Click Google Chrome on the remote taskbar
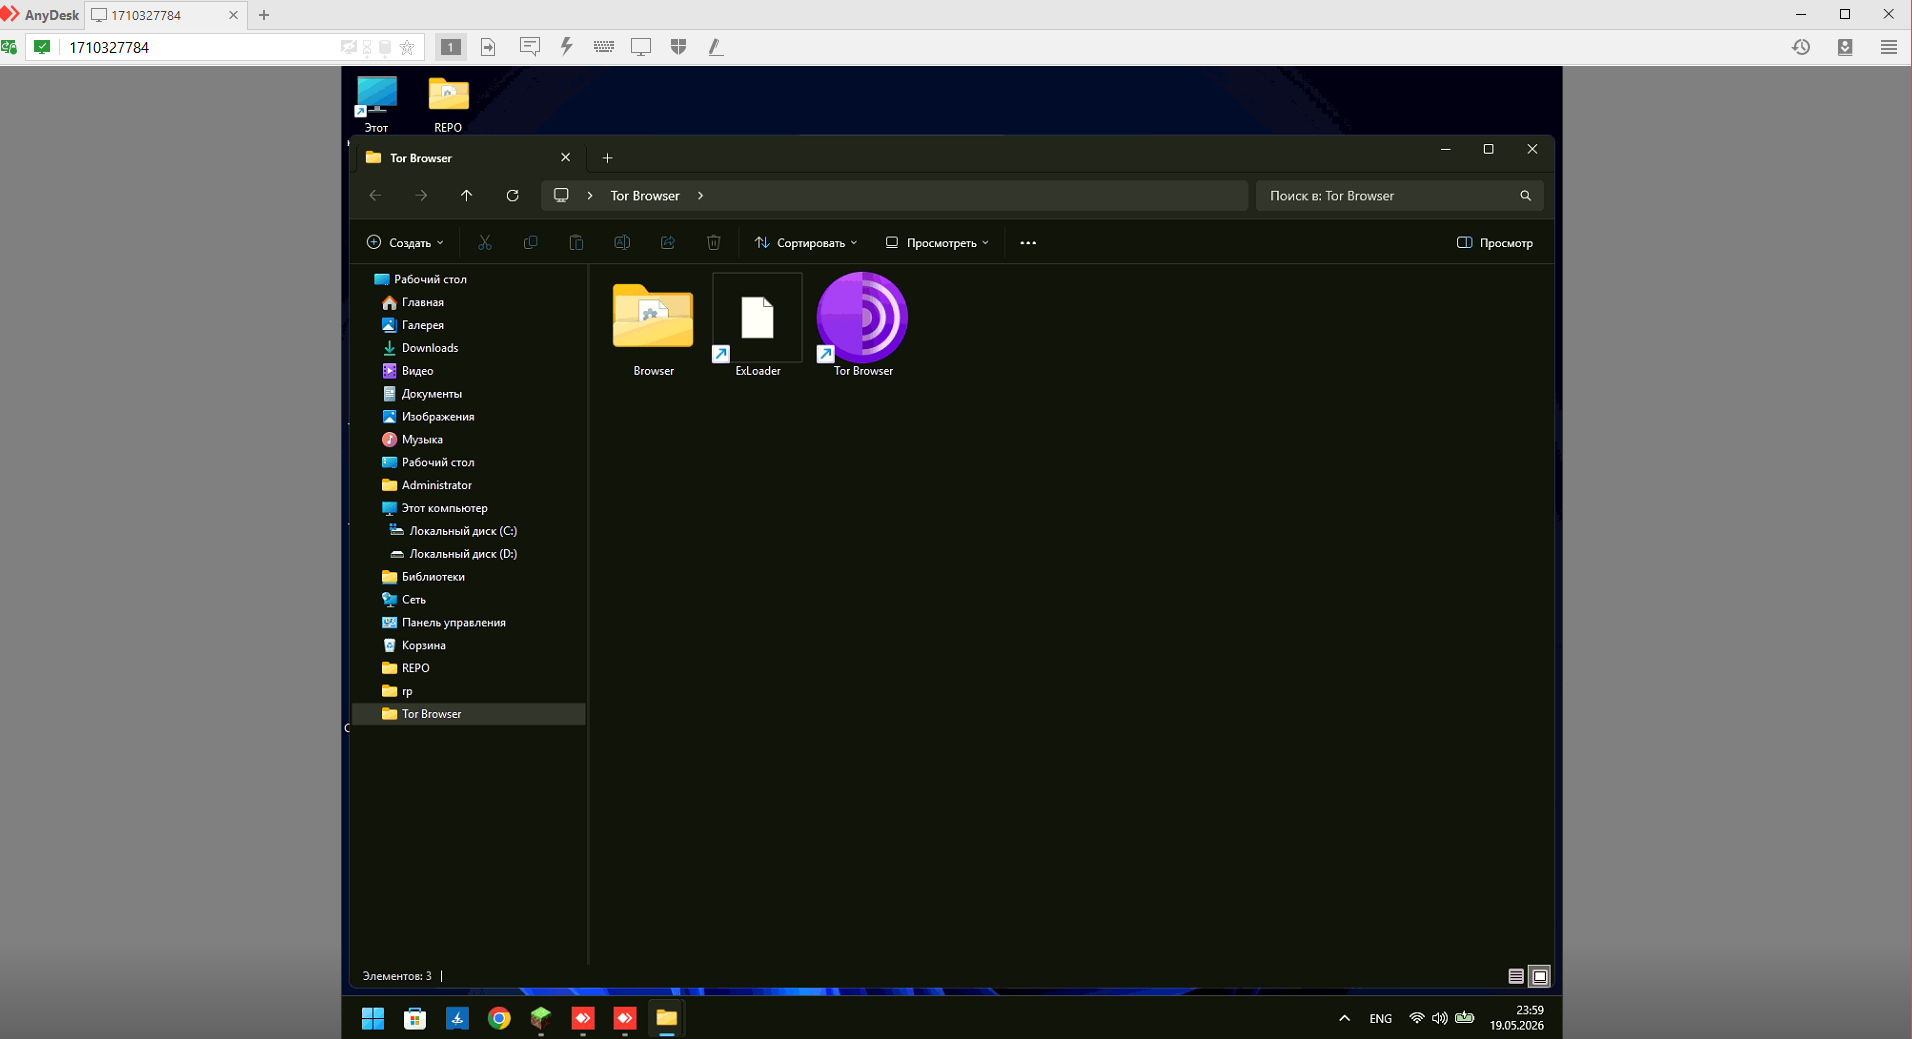The width and height of the screenshot is (1912, 1039). point(499,1018)
